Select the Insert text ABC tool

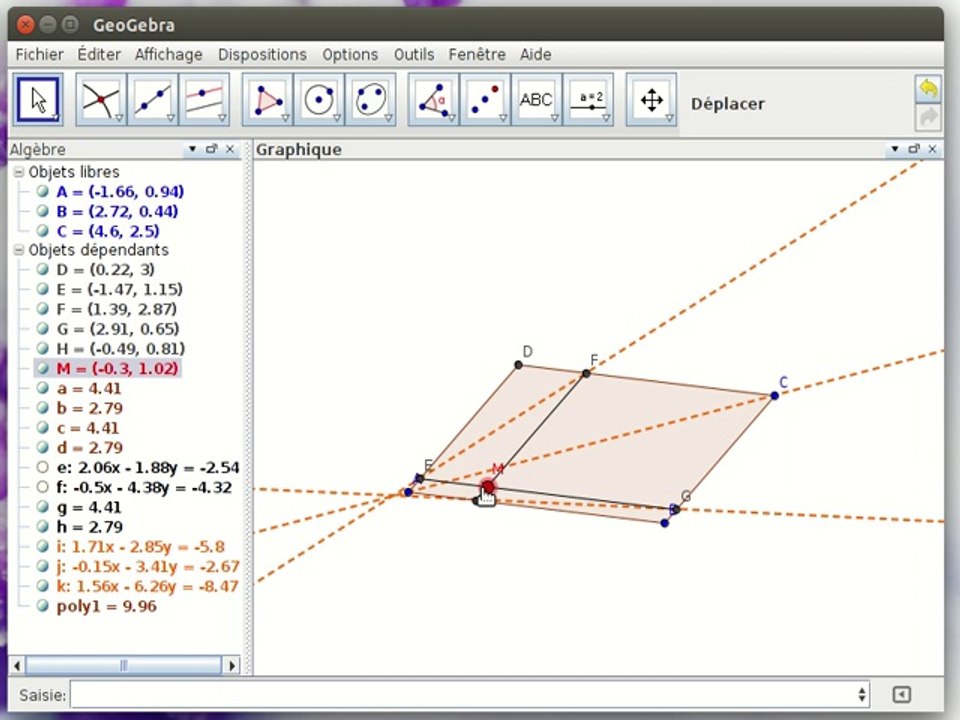coord(536,100)
